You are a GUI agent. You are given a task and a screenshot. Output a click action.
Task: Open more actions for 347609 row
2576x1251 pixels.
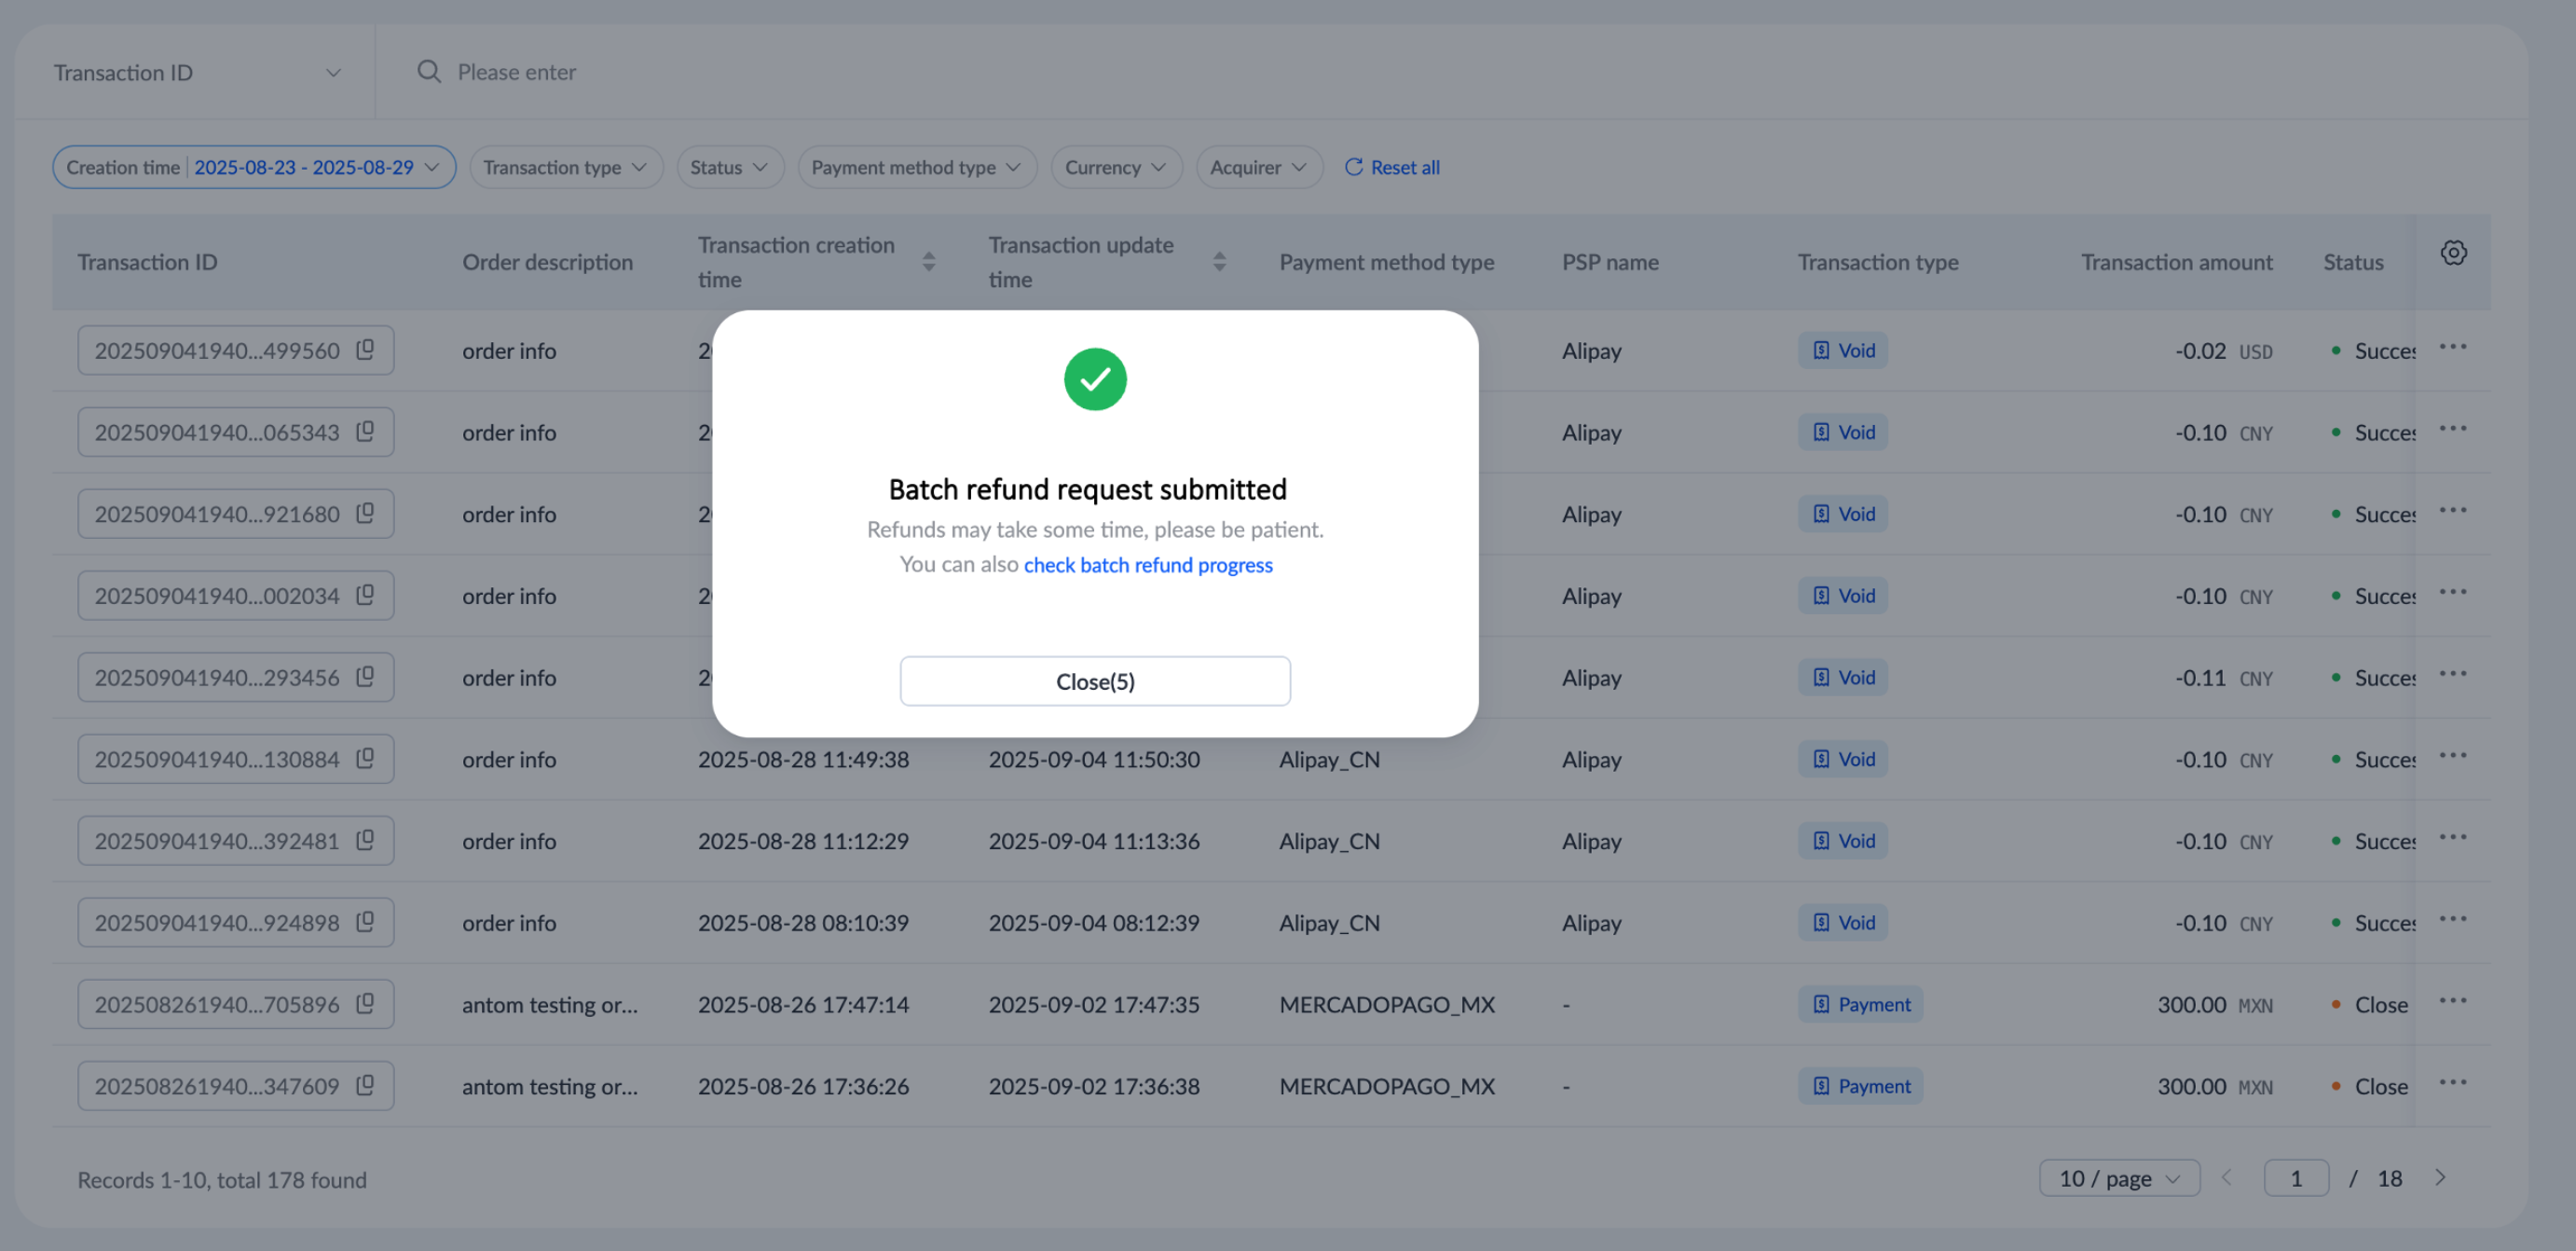pyautogui.click(x=2452, y=1083)
